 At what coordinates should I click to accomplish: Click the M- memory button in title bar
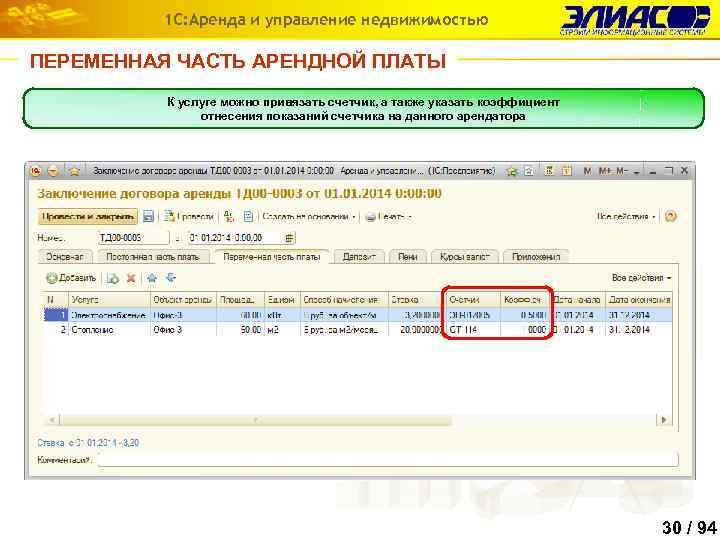622,171
